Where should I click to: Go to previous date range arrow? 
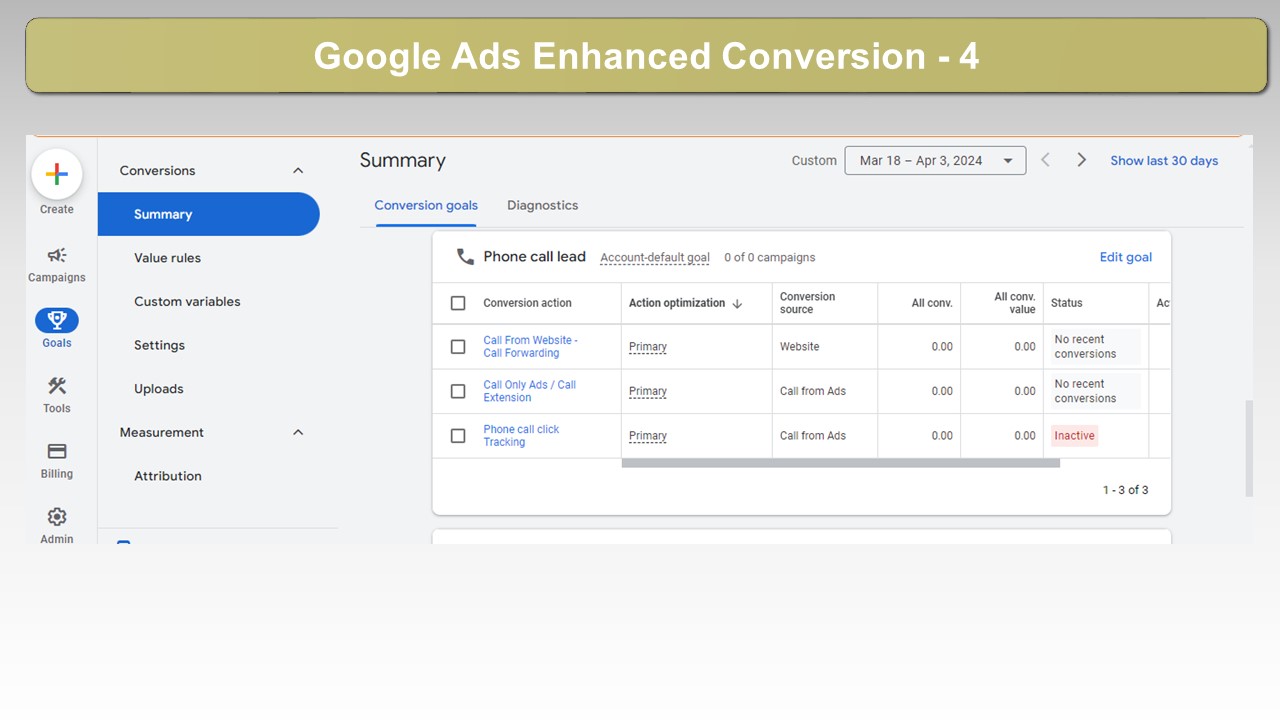1045,160
